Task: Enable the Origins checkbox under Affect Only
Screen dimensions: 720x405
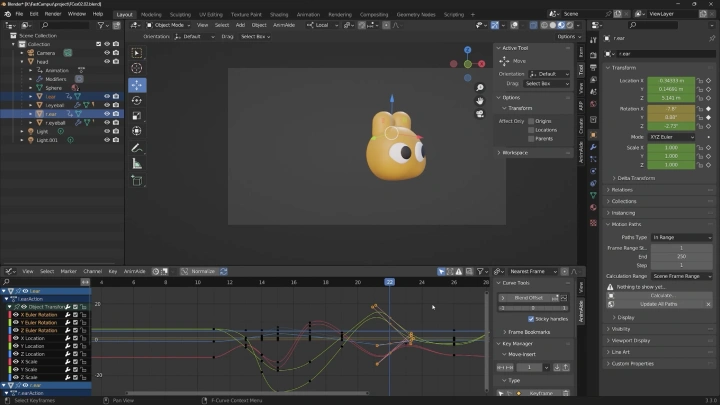Action: click(x=531, y=121)
